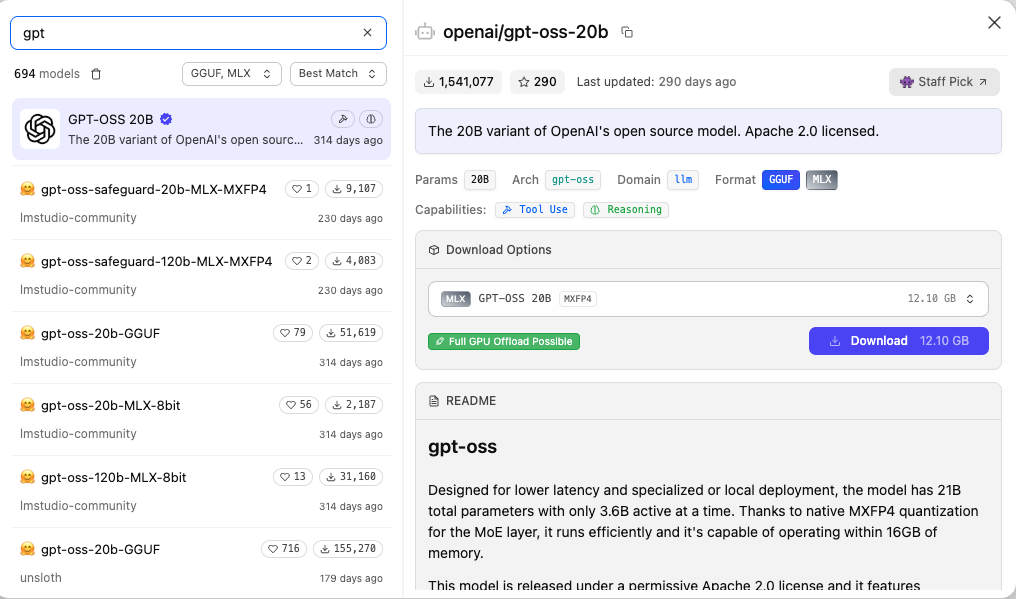Click the Hugging Face emoji on gpt-oss-safeguard-20b-MLX-MXFP4
The height and width of the screenshot is (599, 1016).
click(x=27, y=189)
